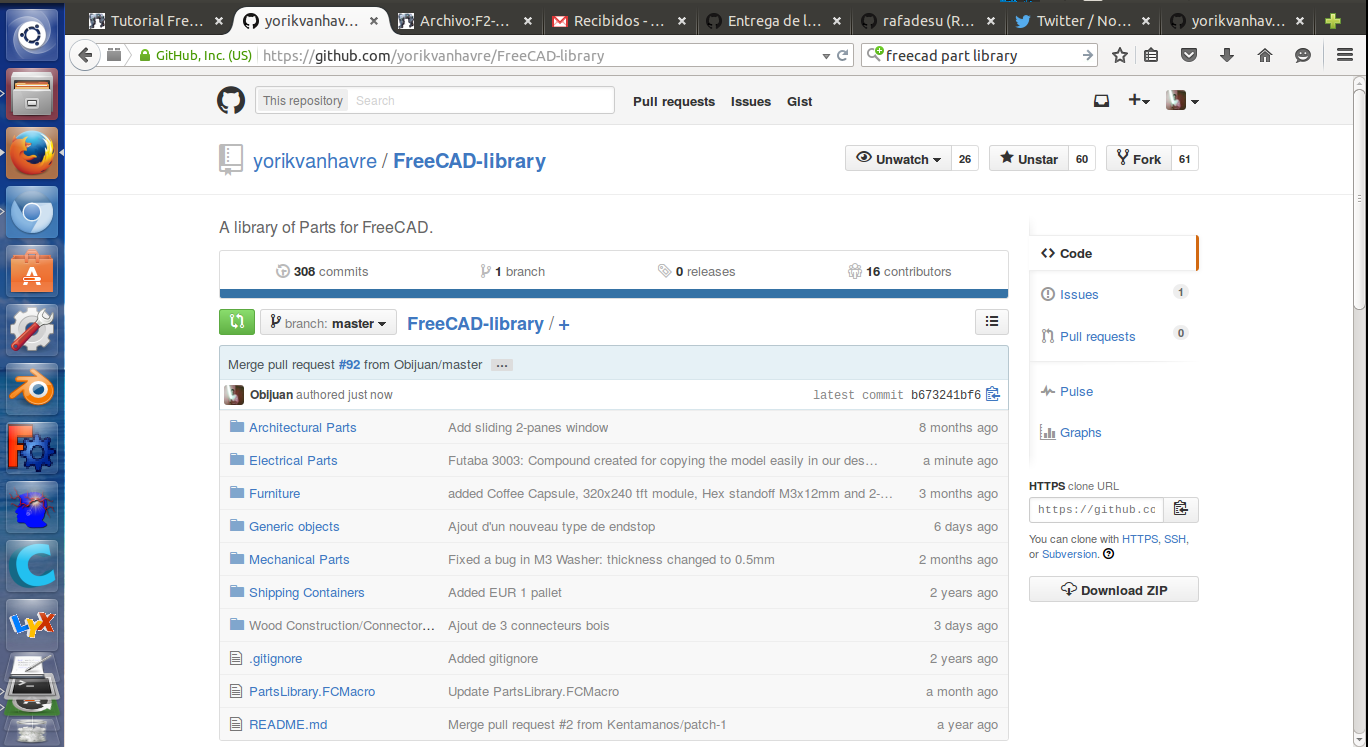Bookmark this page with the star icon
This screenshot has height=747, width=1368.
click(x=1120, y=56)
